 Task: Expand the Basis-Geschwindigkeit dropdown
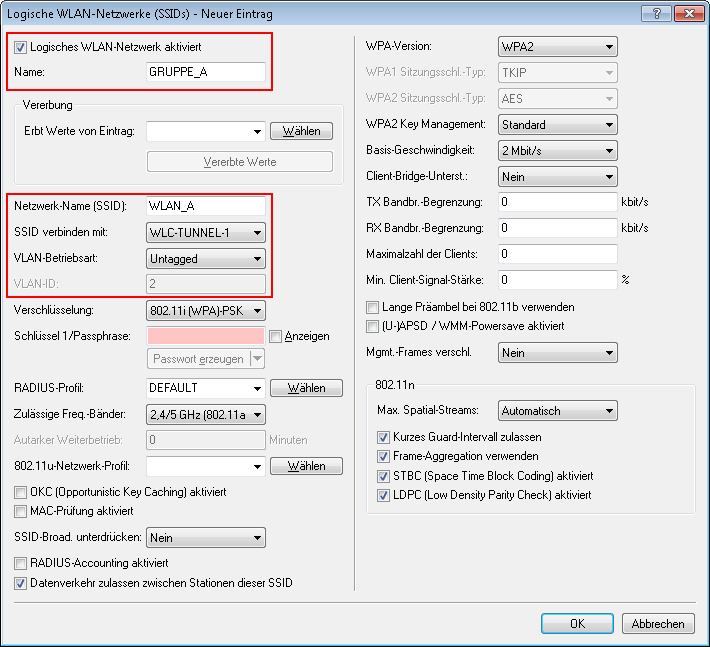557,151
